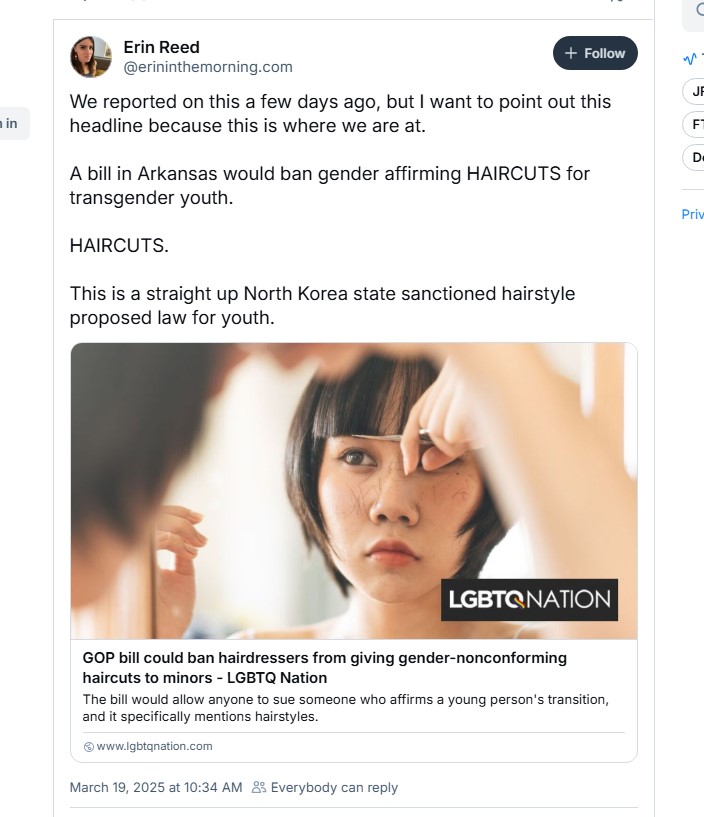Click the www.lgbtqnation.com domain text
The width and height of the screenshot is (704, 817).
154,746
